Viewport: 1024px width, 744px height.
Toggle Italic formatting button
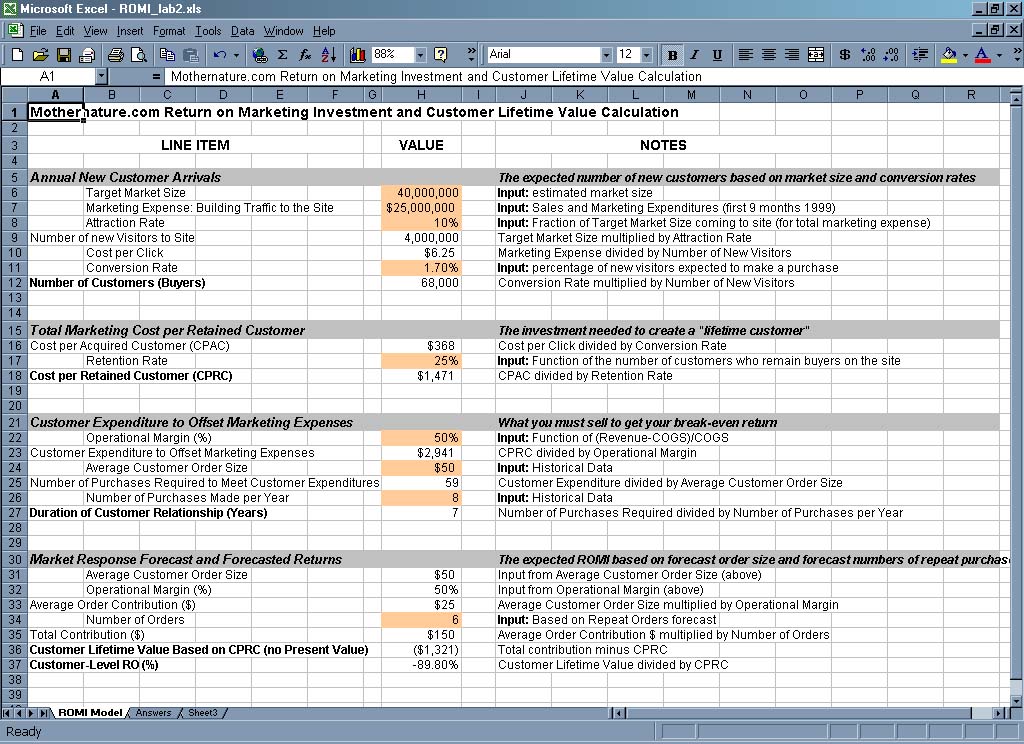click(x=694, y=55)
